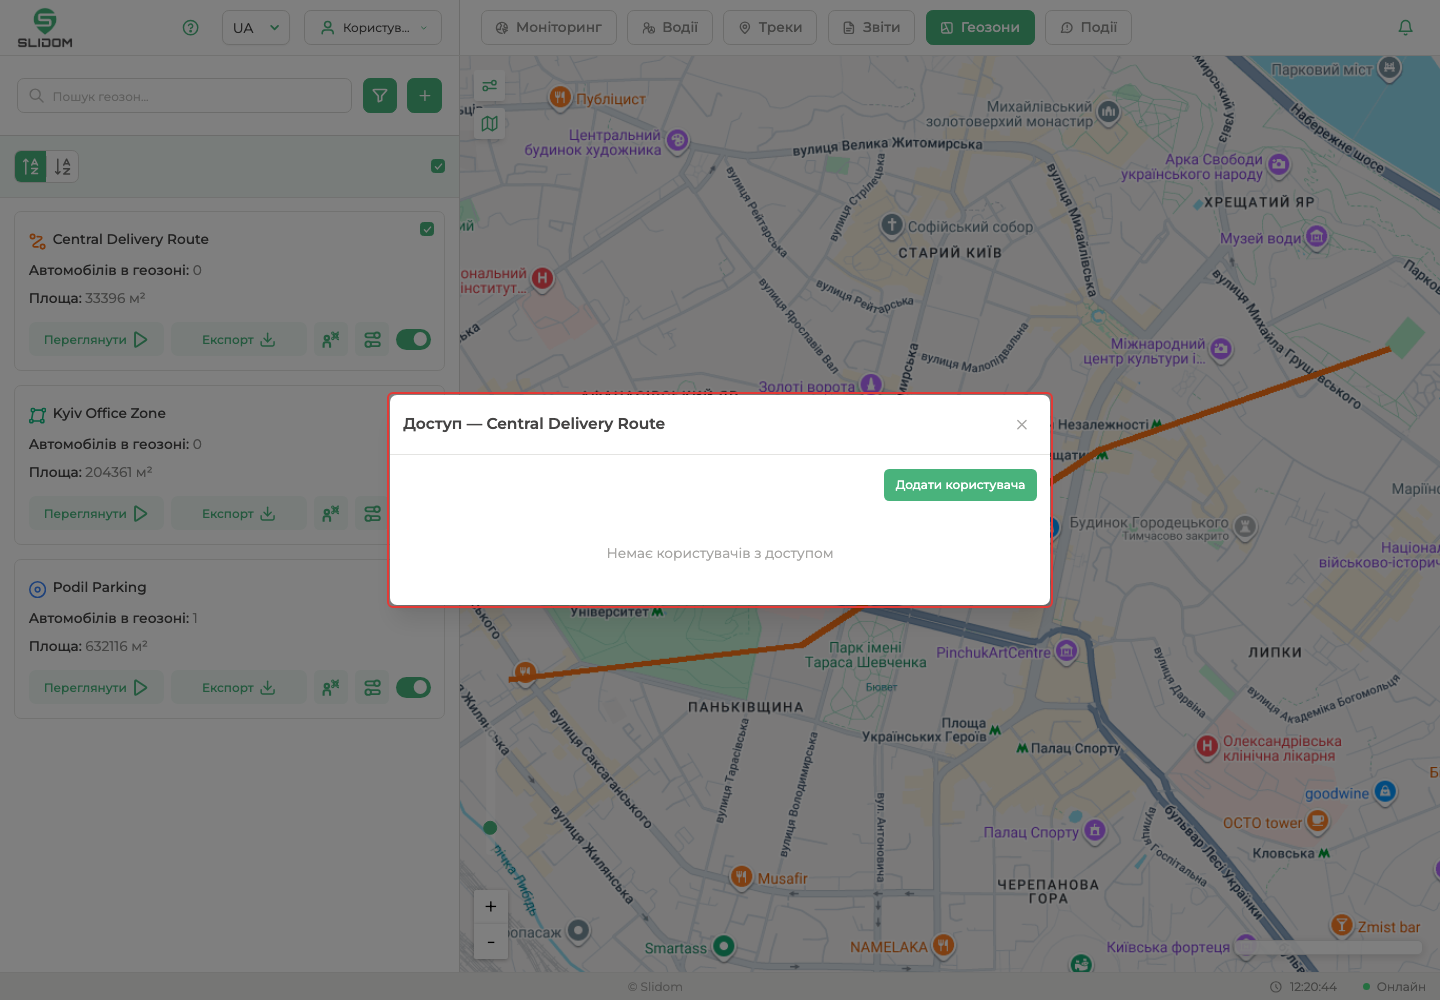Zoom out the map with minus
Image resolution: width=1440 pixels, height=1000 pixels.
tap(491, 942)
